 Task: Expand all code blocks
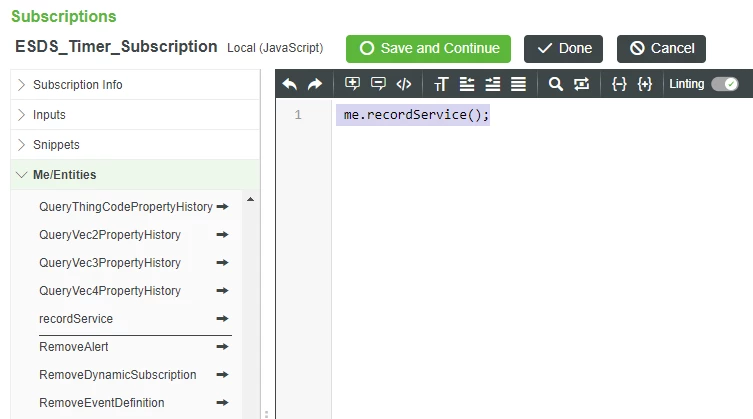click(x=644, y=84)
